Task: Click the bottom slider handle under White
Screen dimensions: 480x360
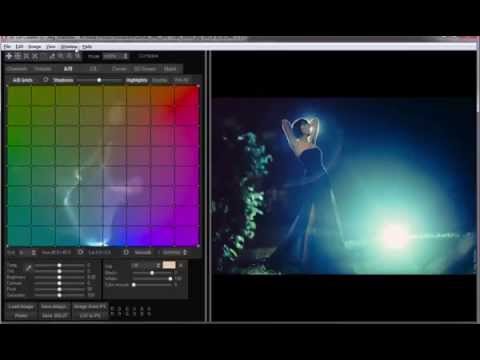Action: click(134, 285)
